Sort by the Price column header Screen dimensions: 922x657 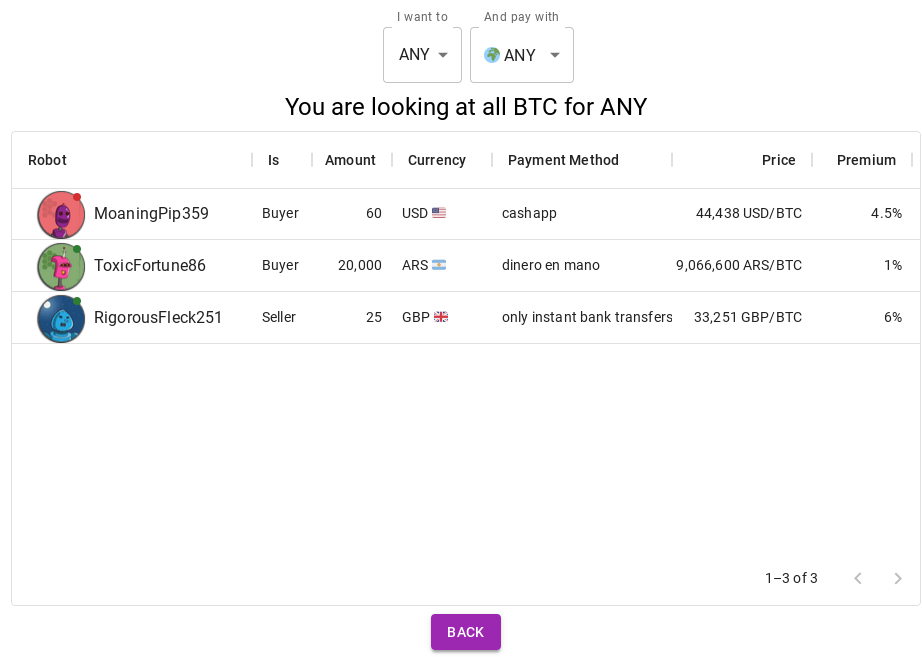[x=778, y=160]
